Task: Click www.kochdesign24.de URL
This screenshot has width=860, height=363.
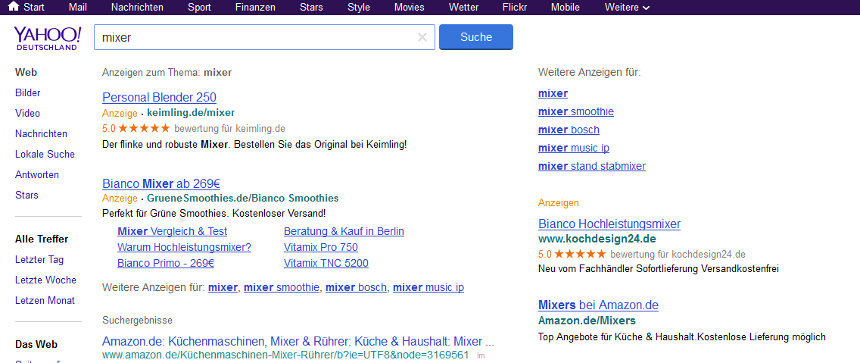Action: point(597,240)
